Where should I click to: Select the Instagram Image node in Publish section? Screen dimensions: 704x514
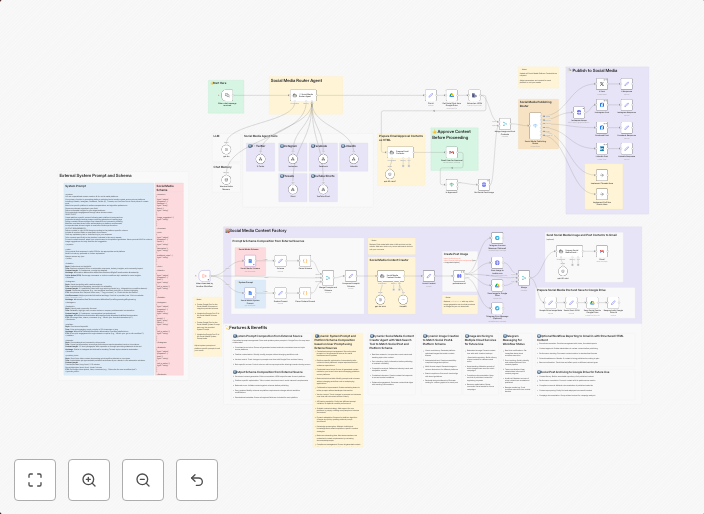[579, 113]
